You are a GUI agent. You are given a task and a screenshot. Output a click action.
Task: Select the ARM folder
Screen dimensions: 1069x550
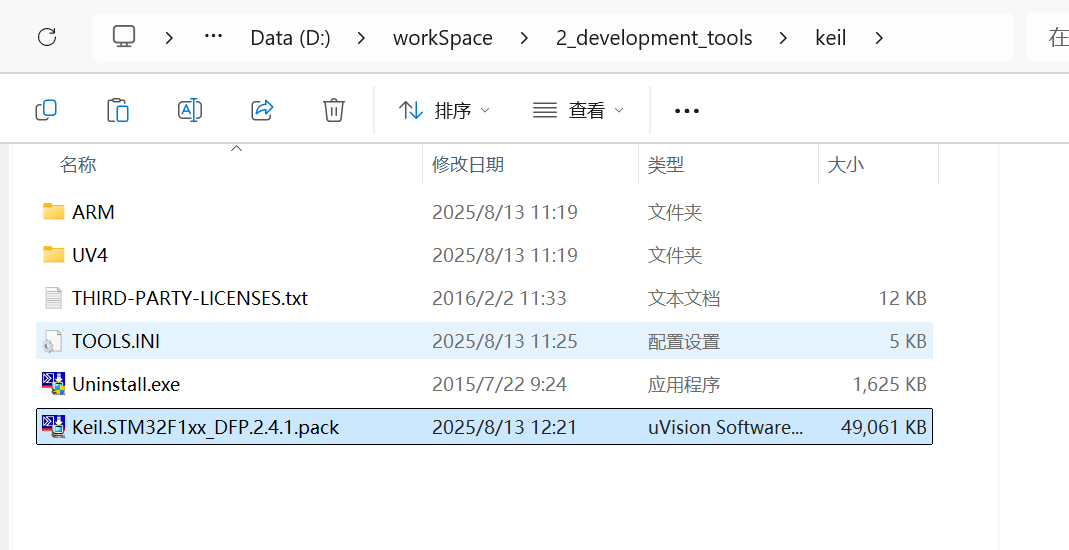[484, 212]
